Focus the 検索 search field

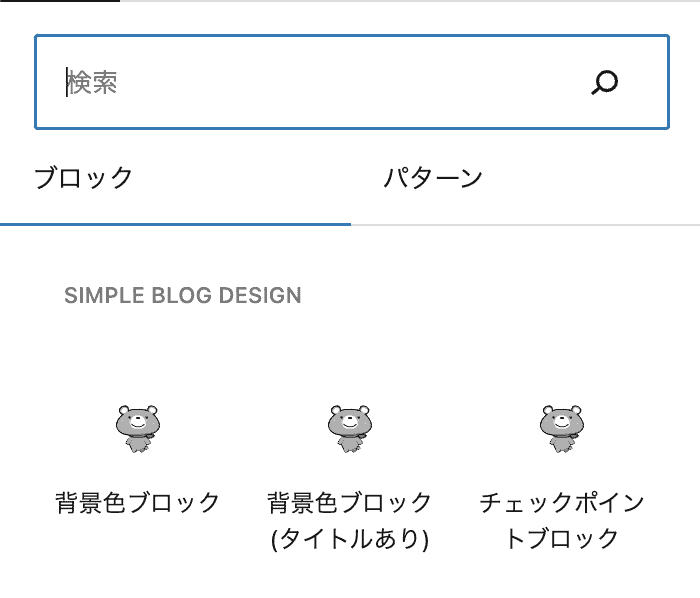tap(352, 82)
